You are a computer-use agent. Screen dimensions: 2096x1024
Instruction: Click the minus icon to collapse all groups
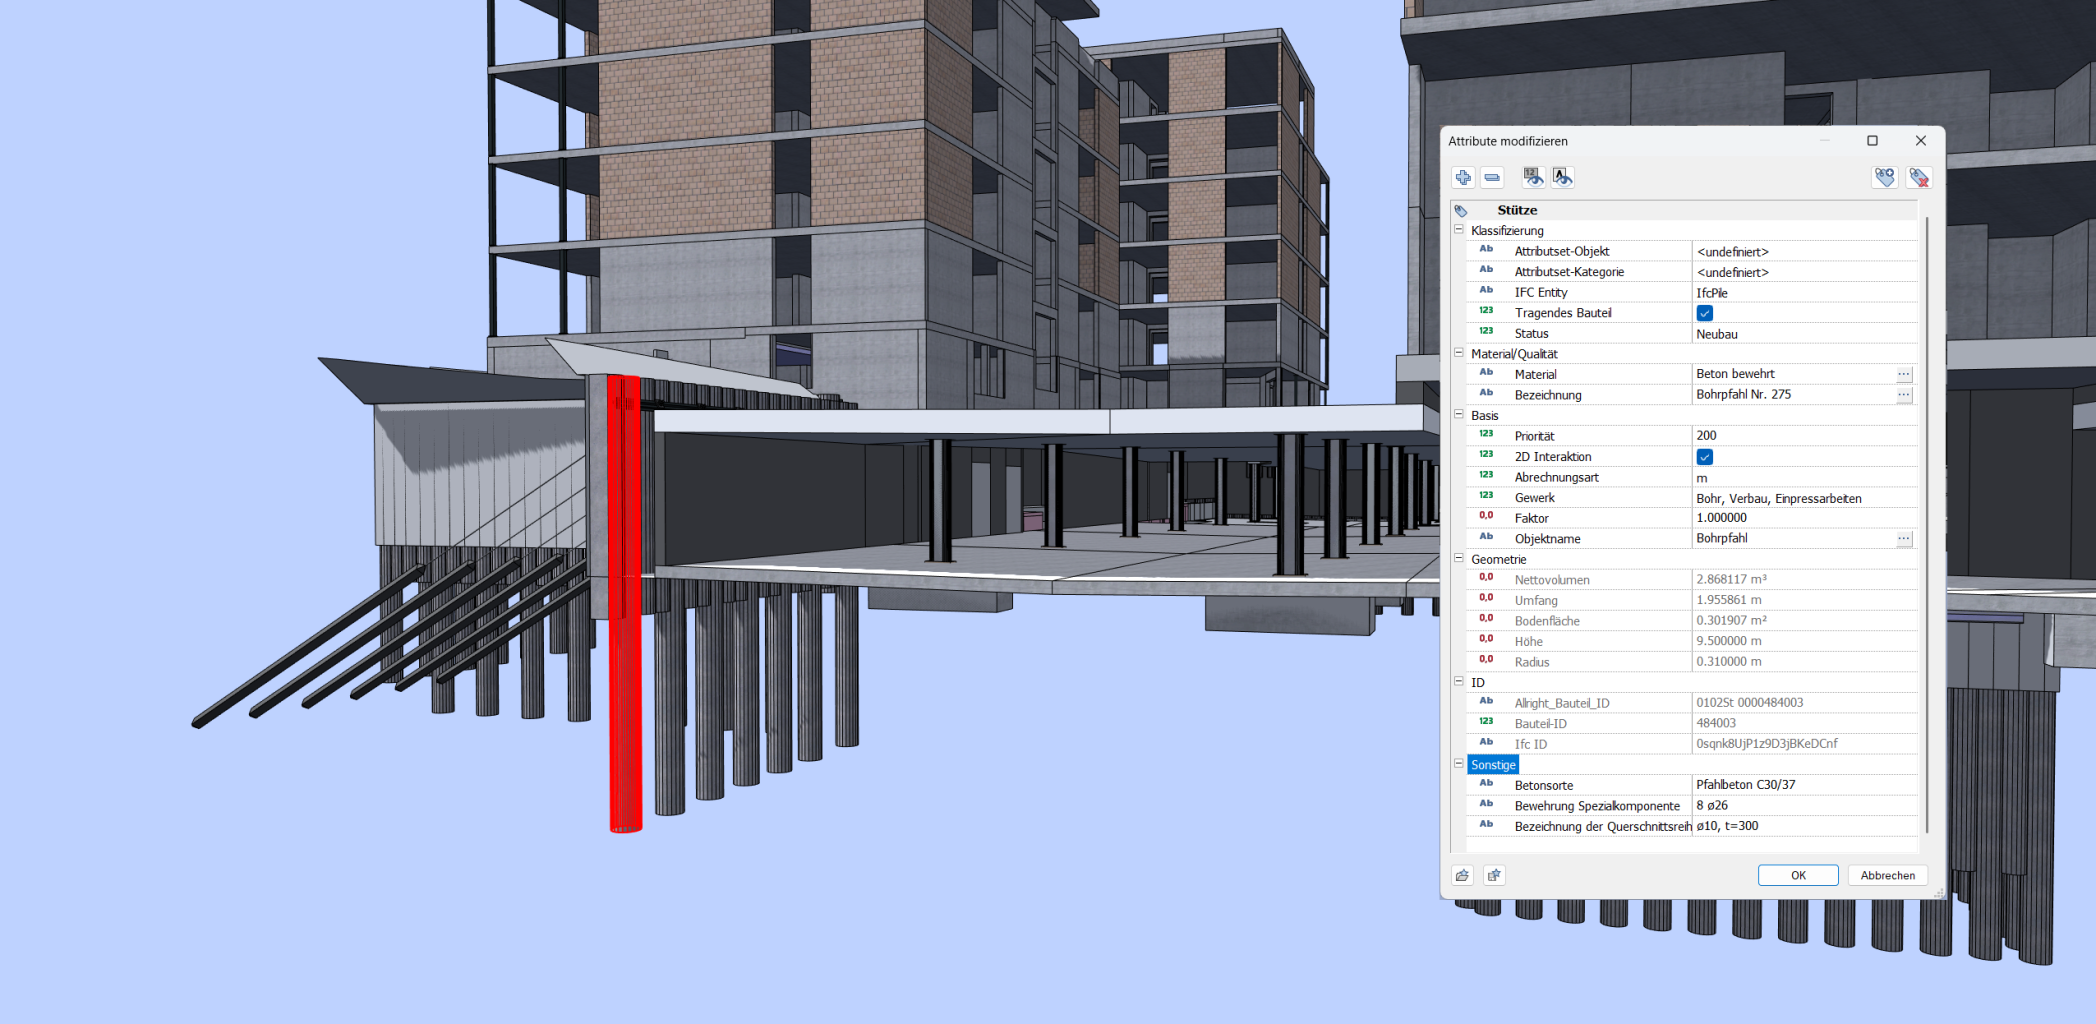(1492, 178)
